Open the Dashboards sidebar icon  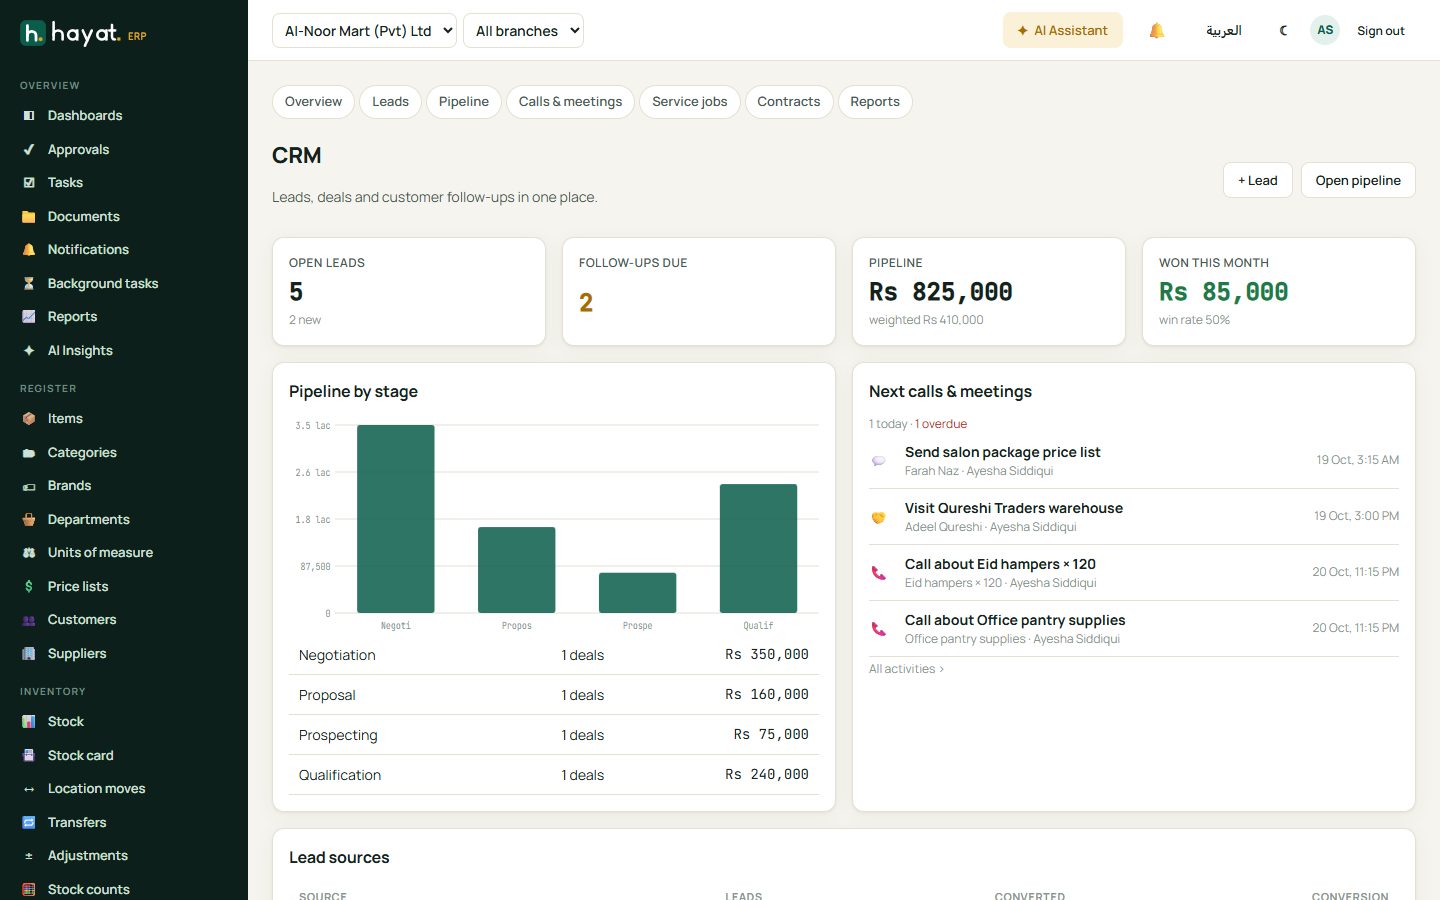pyautogui.click(x=29, y=116)
